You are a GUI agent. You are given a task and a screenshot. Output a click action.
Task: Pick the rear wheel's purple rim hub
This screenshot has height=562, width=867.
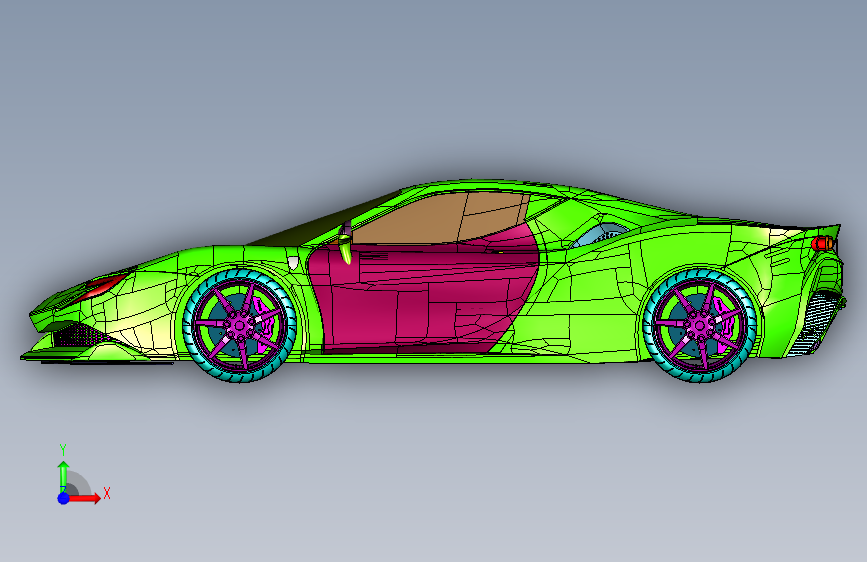tap(699, 325)
